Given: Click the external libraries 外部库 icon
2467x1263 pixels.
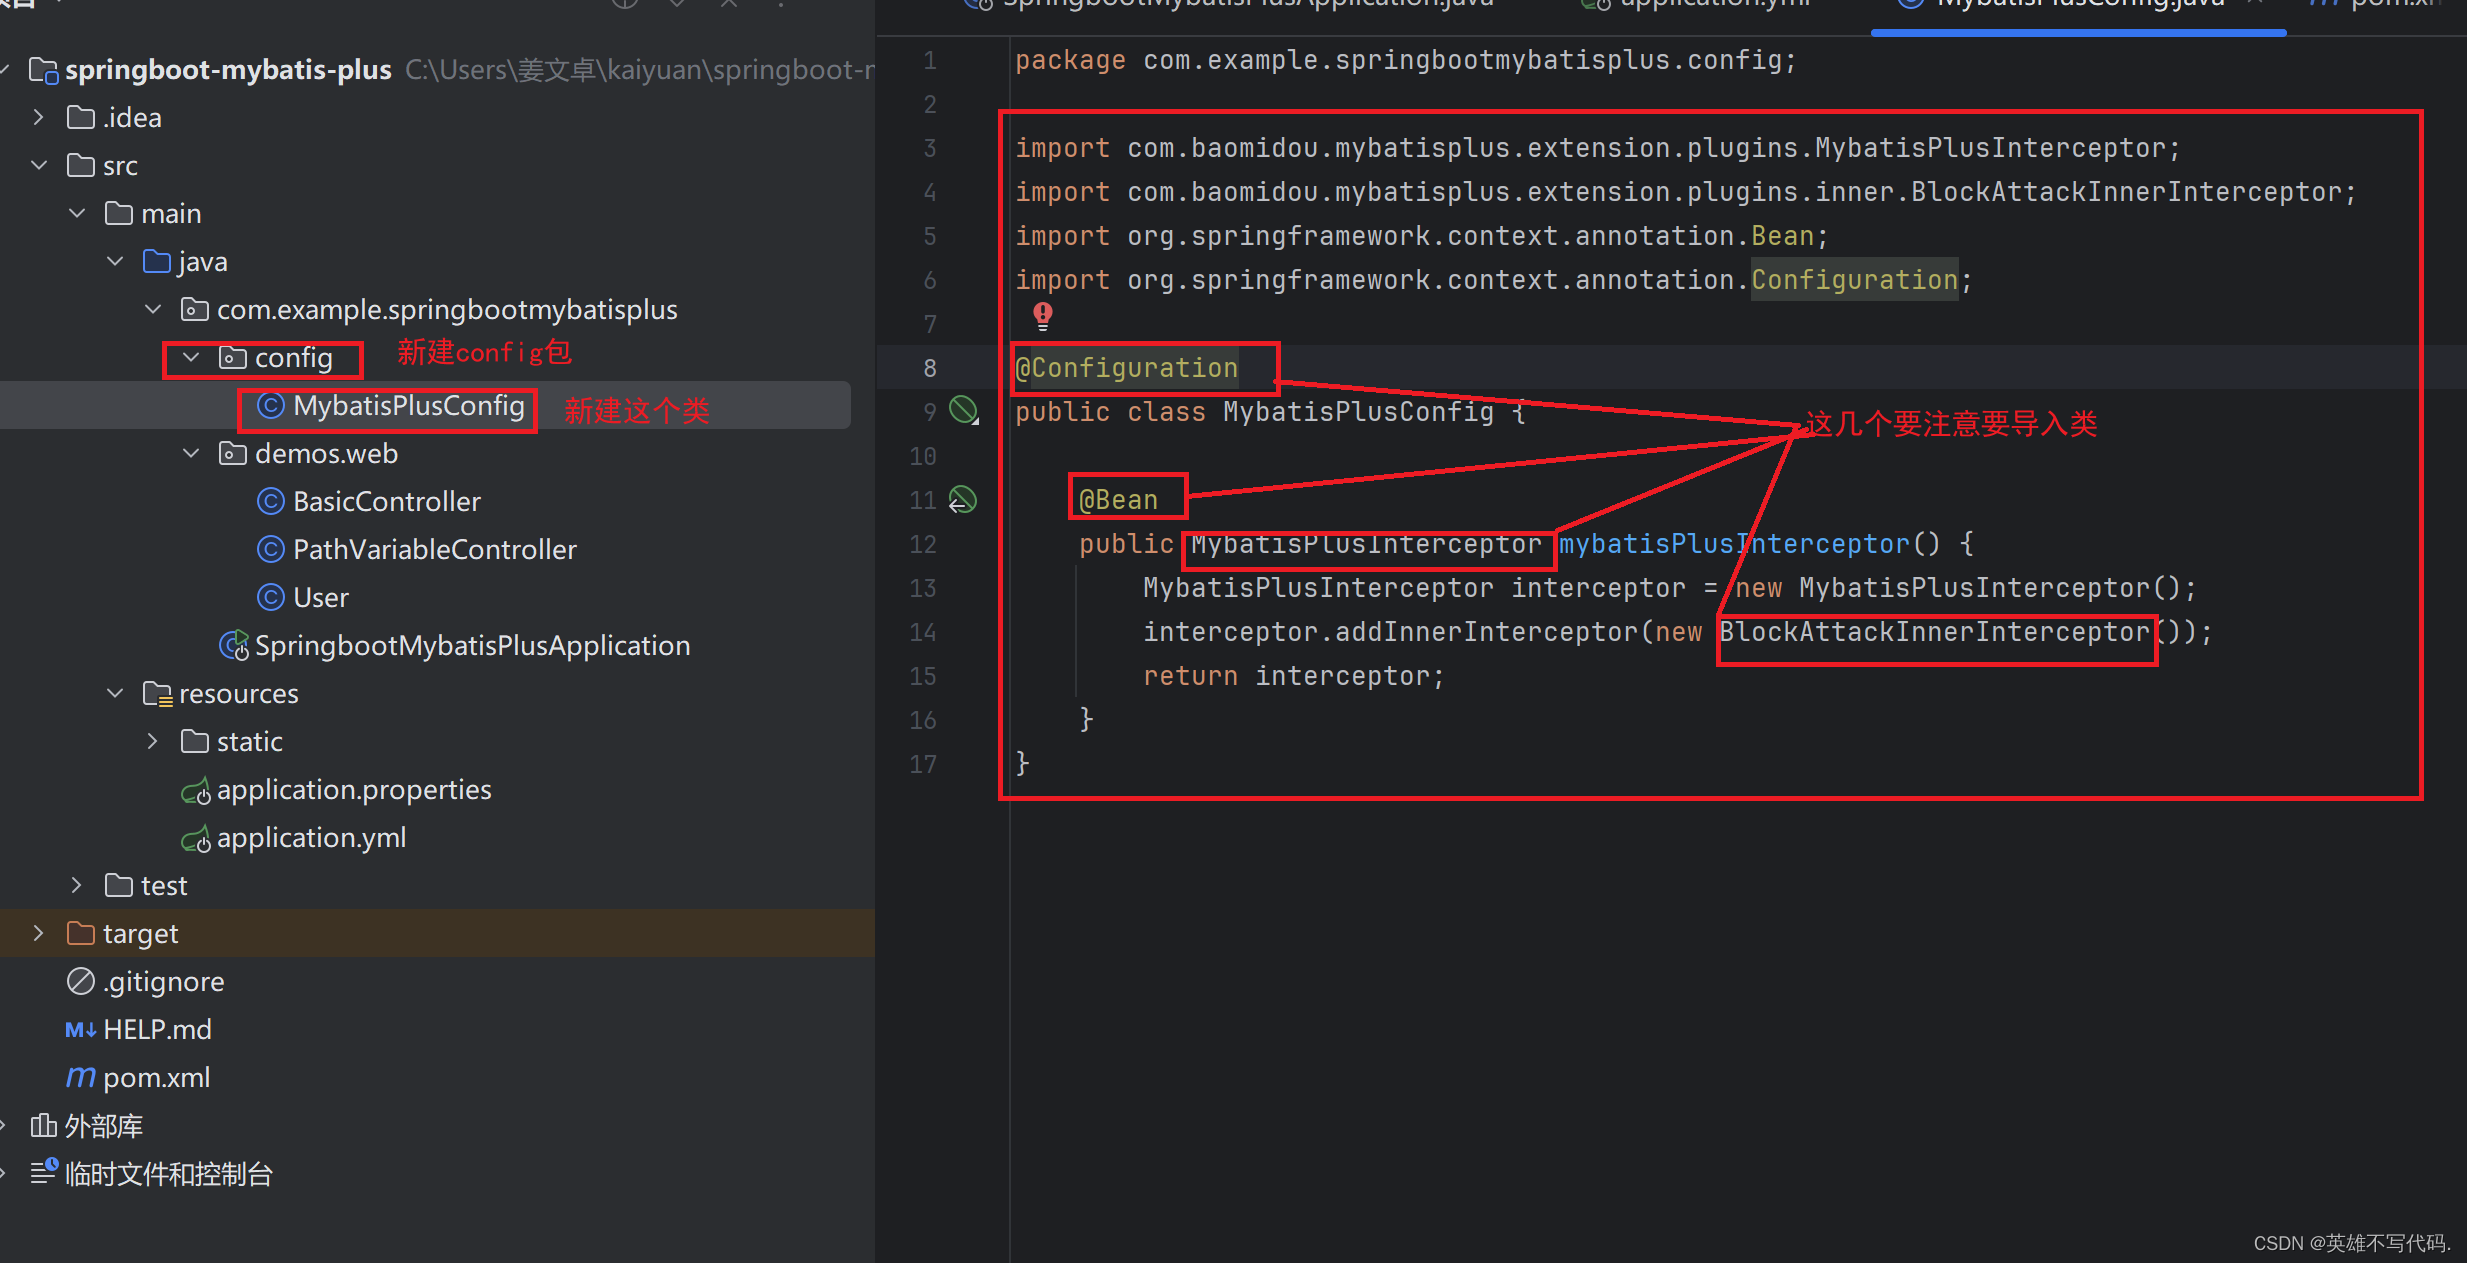Looking at the screenshot, I should pyautogui.click(x=43, y=1125).
